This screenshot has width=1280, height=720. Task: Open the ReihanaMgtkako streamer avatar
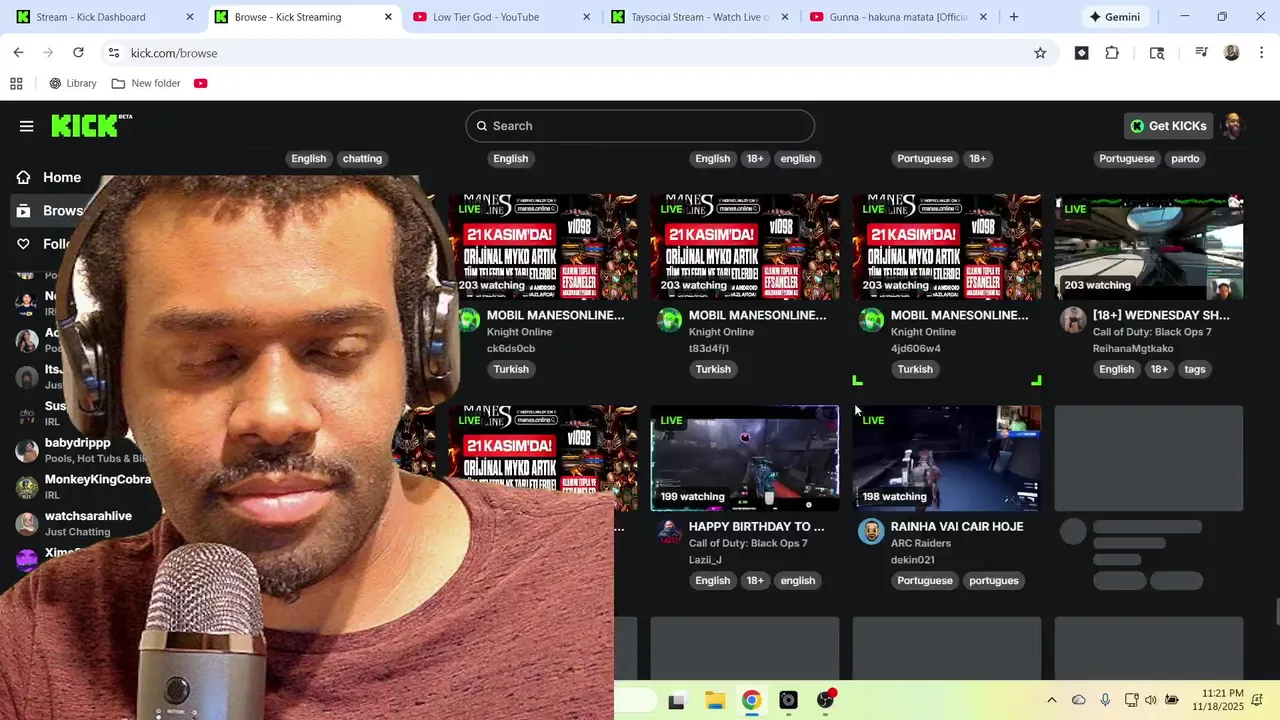1074,320
